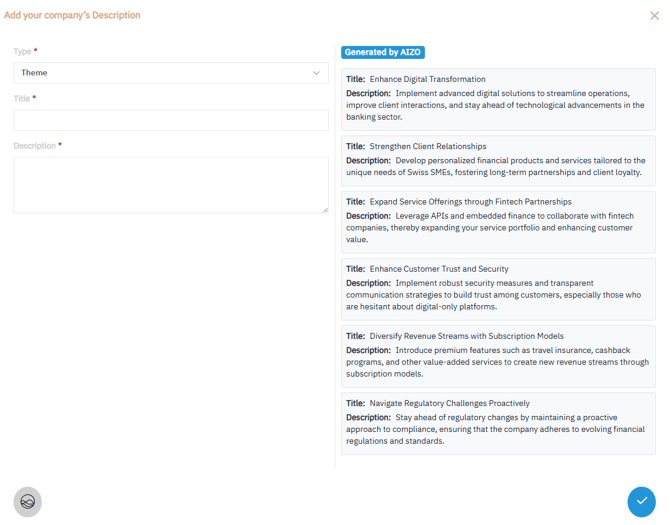Image resolution: width=670 pixels, height=525 pixels.
Task: Click the selected Theme value text
Action: [34, 73]
